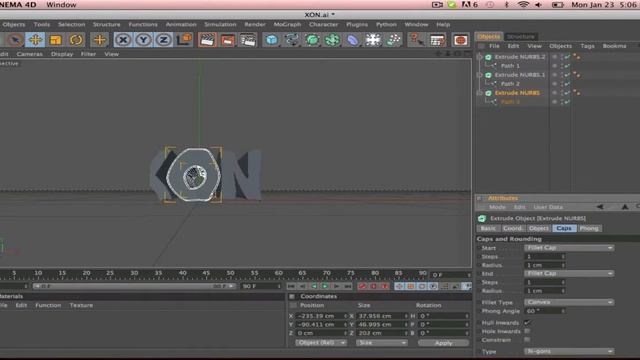
Task: Click the record keyframe button
Action: (362, 287)
